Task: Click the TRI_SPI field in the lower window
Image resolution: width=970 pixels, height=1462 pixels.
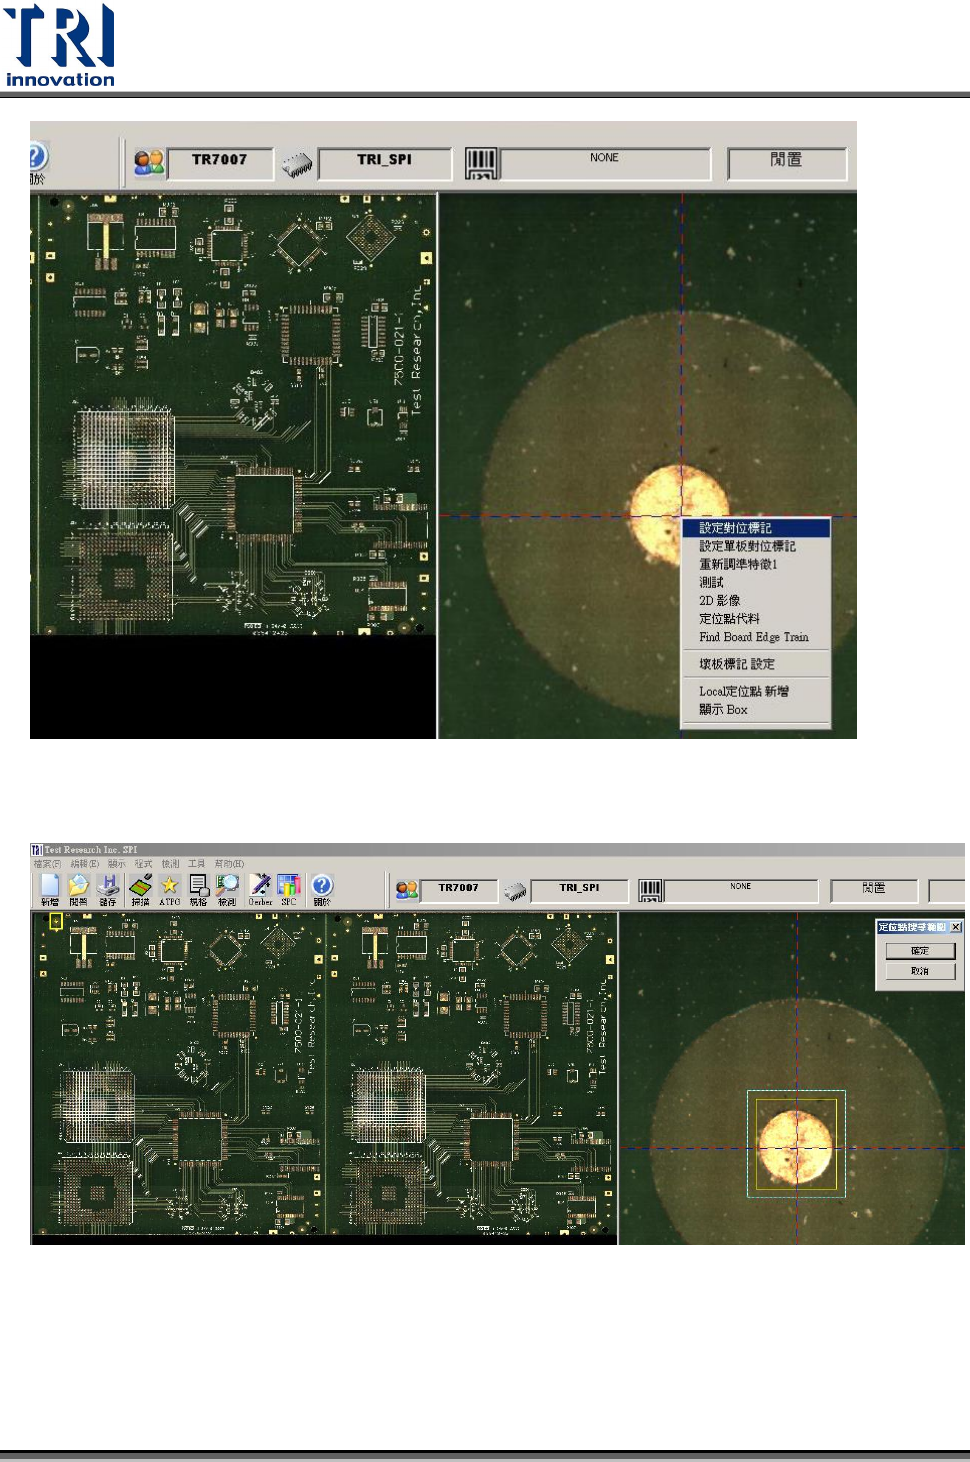Action: (579, 889)
